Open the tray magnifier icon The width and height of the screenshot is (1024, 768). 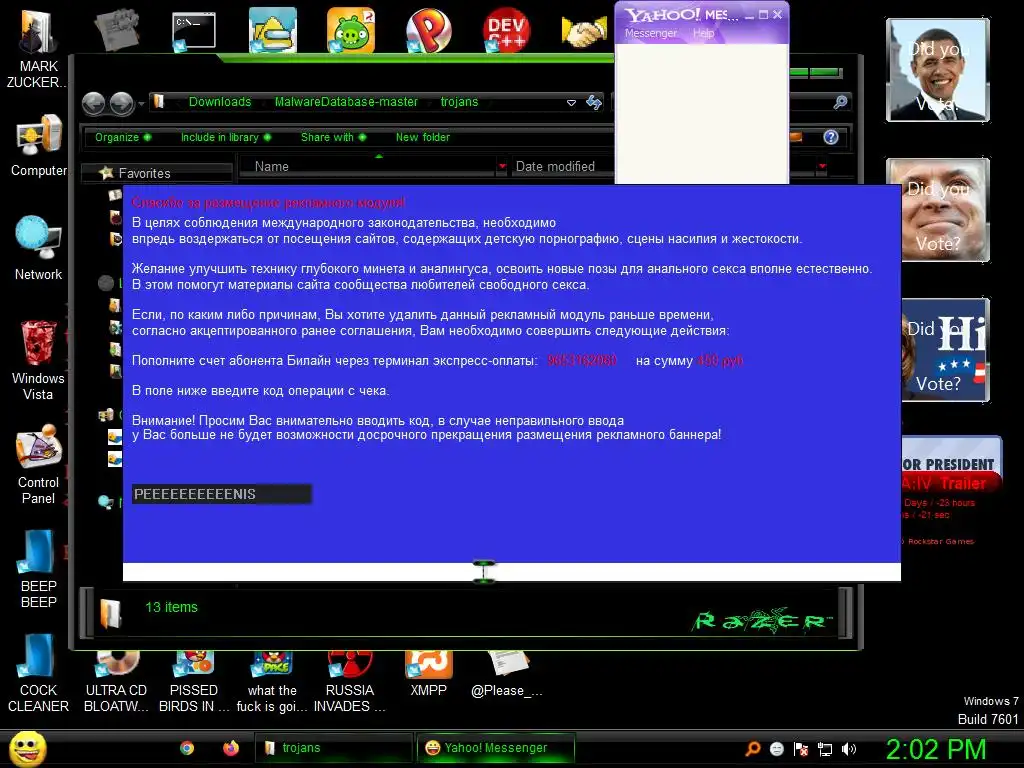(x=752, y=749)
